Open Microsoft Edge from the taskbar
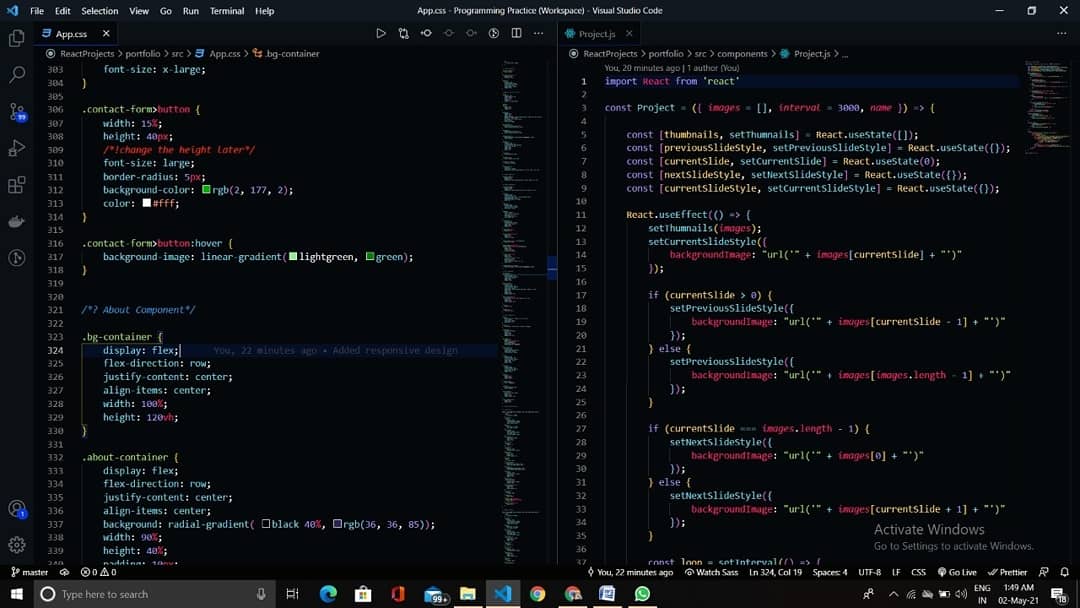 click(x=328, y=594)
